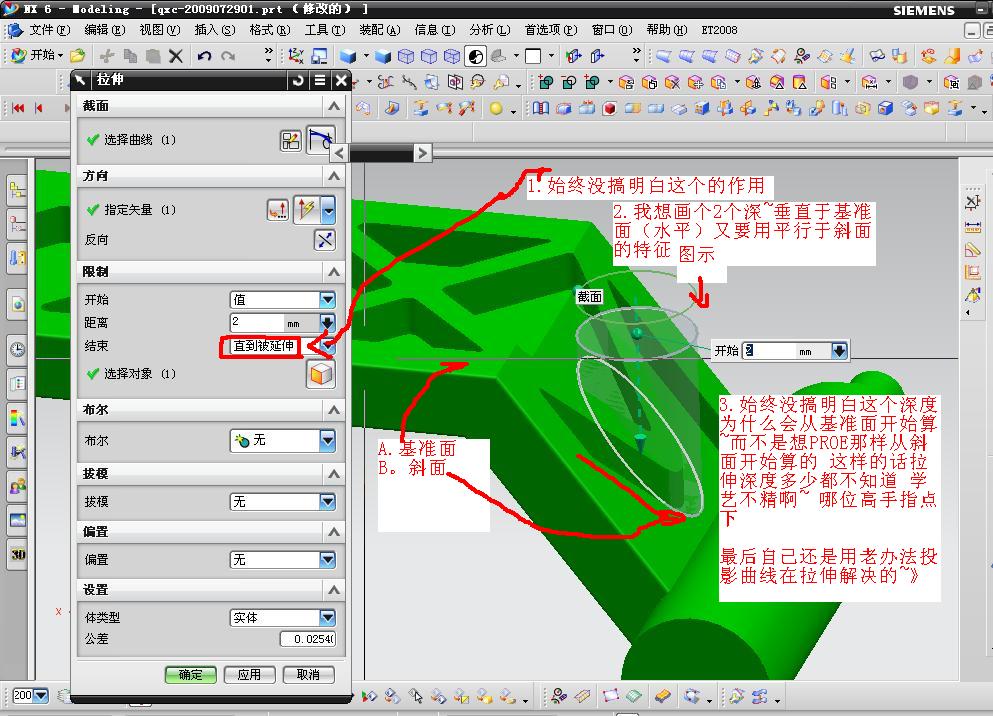Open the 插入(S) menu

215,30
